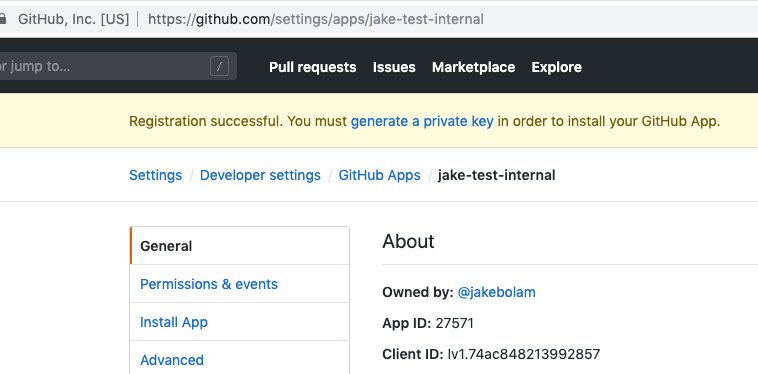
Task: Click the slash shortcut icon in search box
Action: point(219,67)
